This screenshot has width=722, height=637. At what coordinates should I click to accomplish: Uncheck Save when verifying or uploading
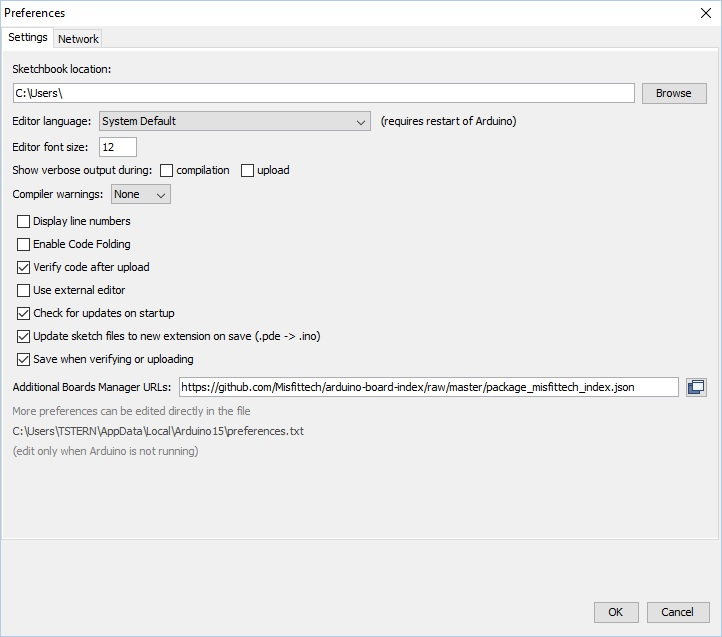(23, 359)
